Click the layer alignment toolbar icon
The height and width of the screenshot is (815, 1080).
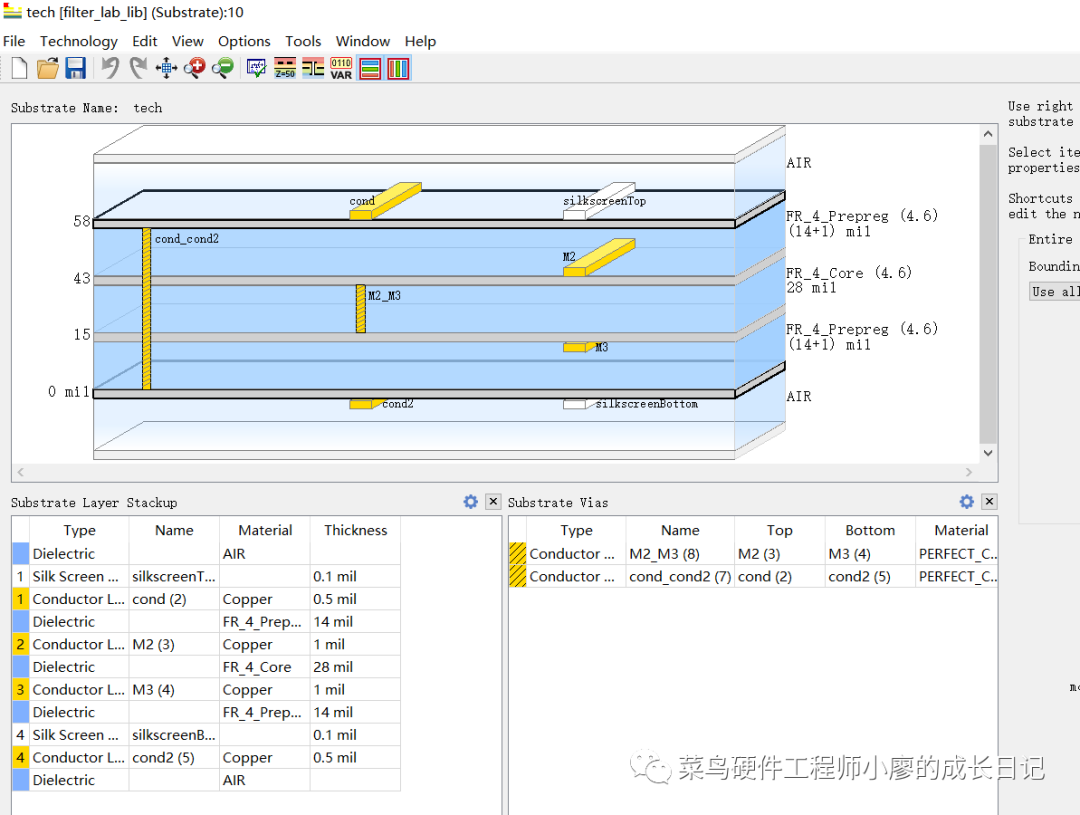pos(313,68)
